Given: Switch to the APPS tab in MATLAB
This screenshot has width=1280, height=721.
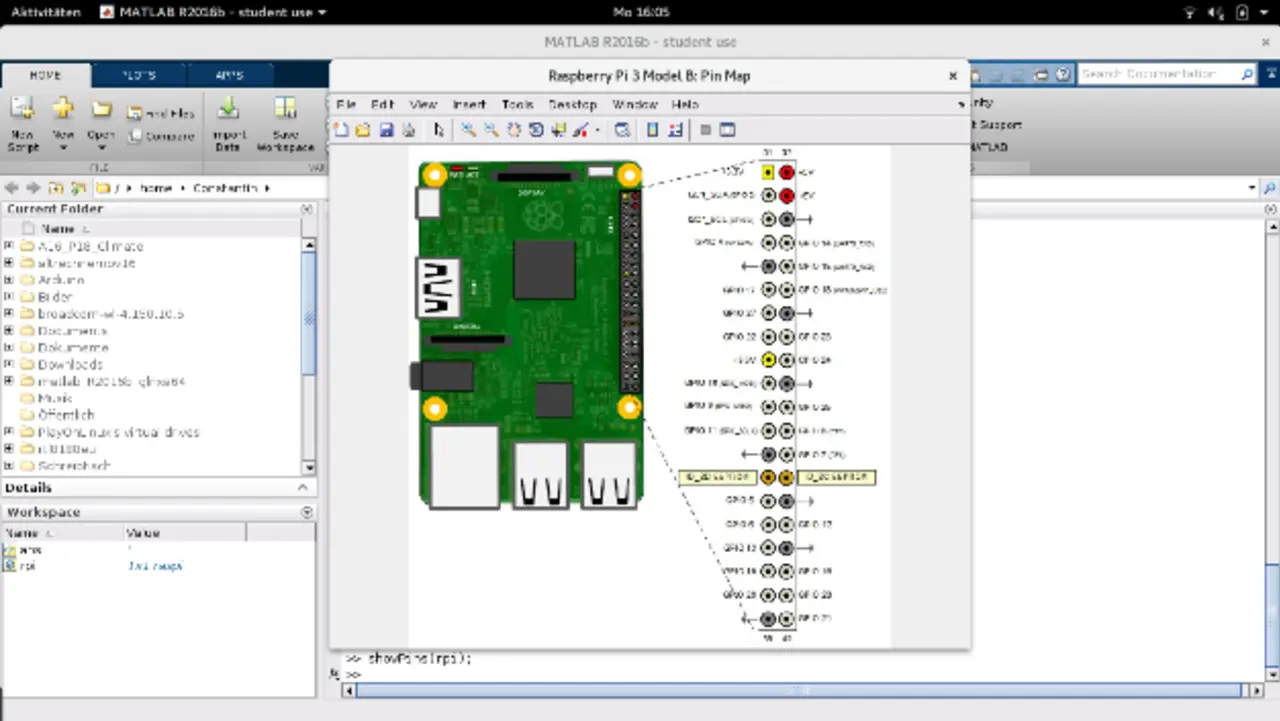Looking at the screenshot, I should [229, 75].
